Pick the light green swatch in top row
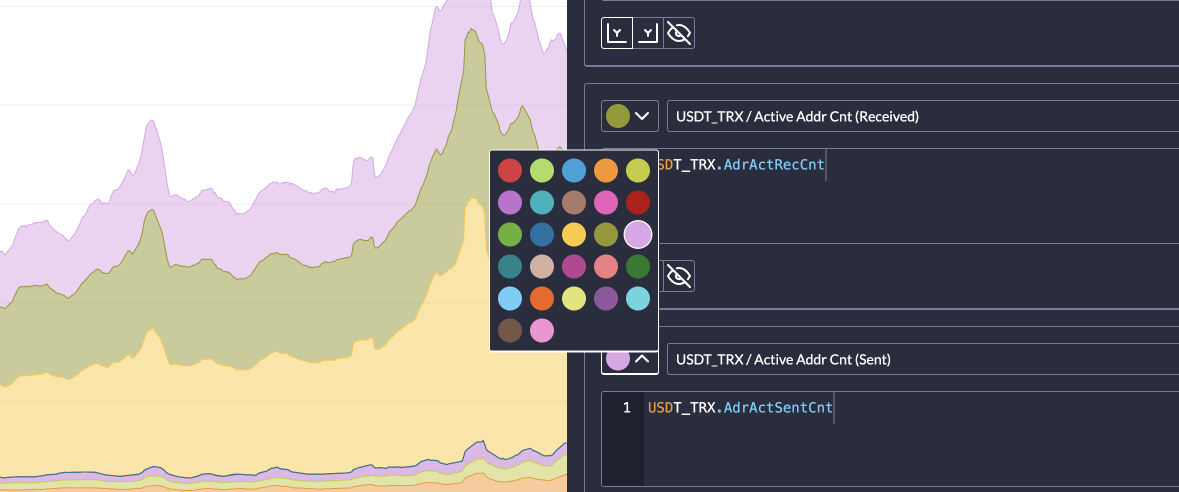The height and width of the screenshot is (492, 1179). click(x=542, y=171)
